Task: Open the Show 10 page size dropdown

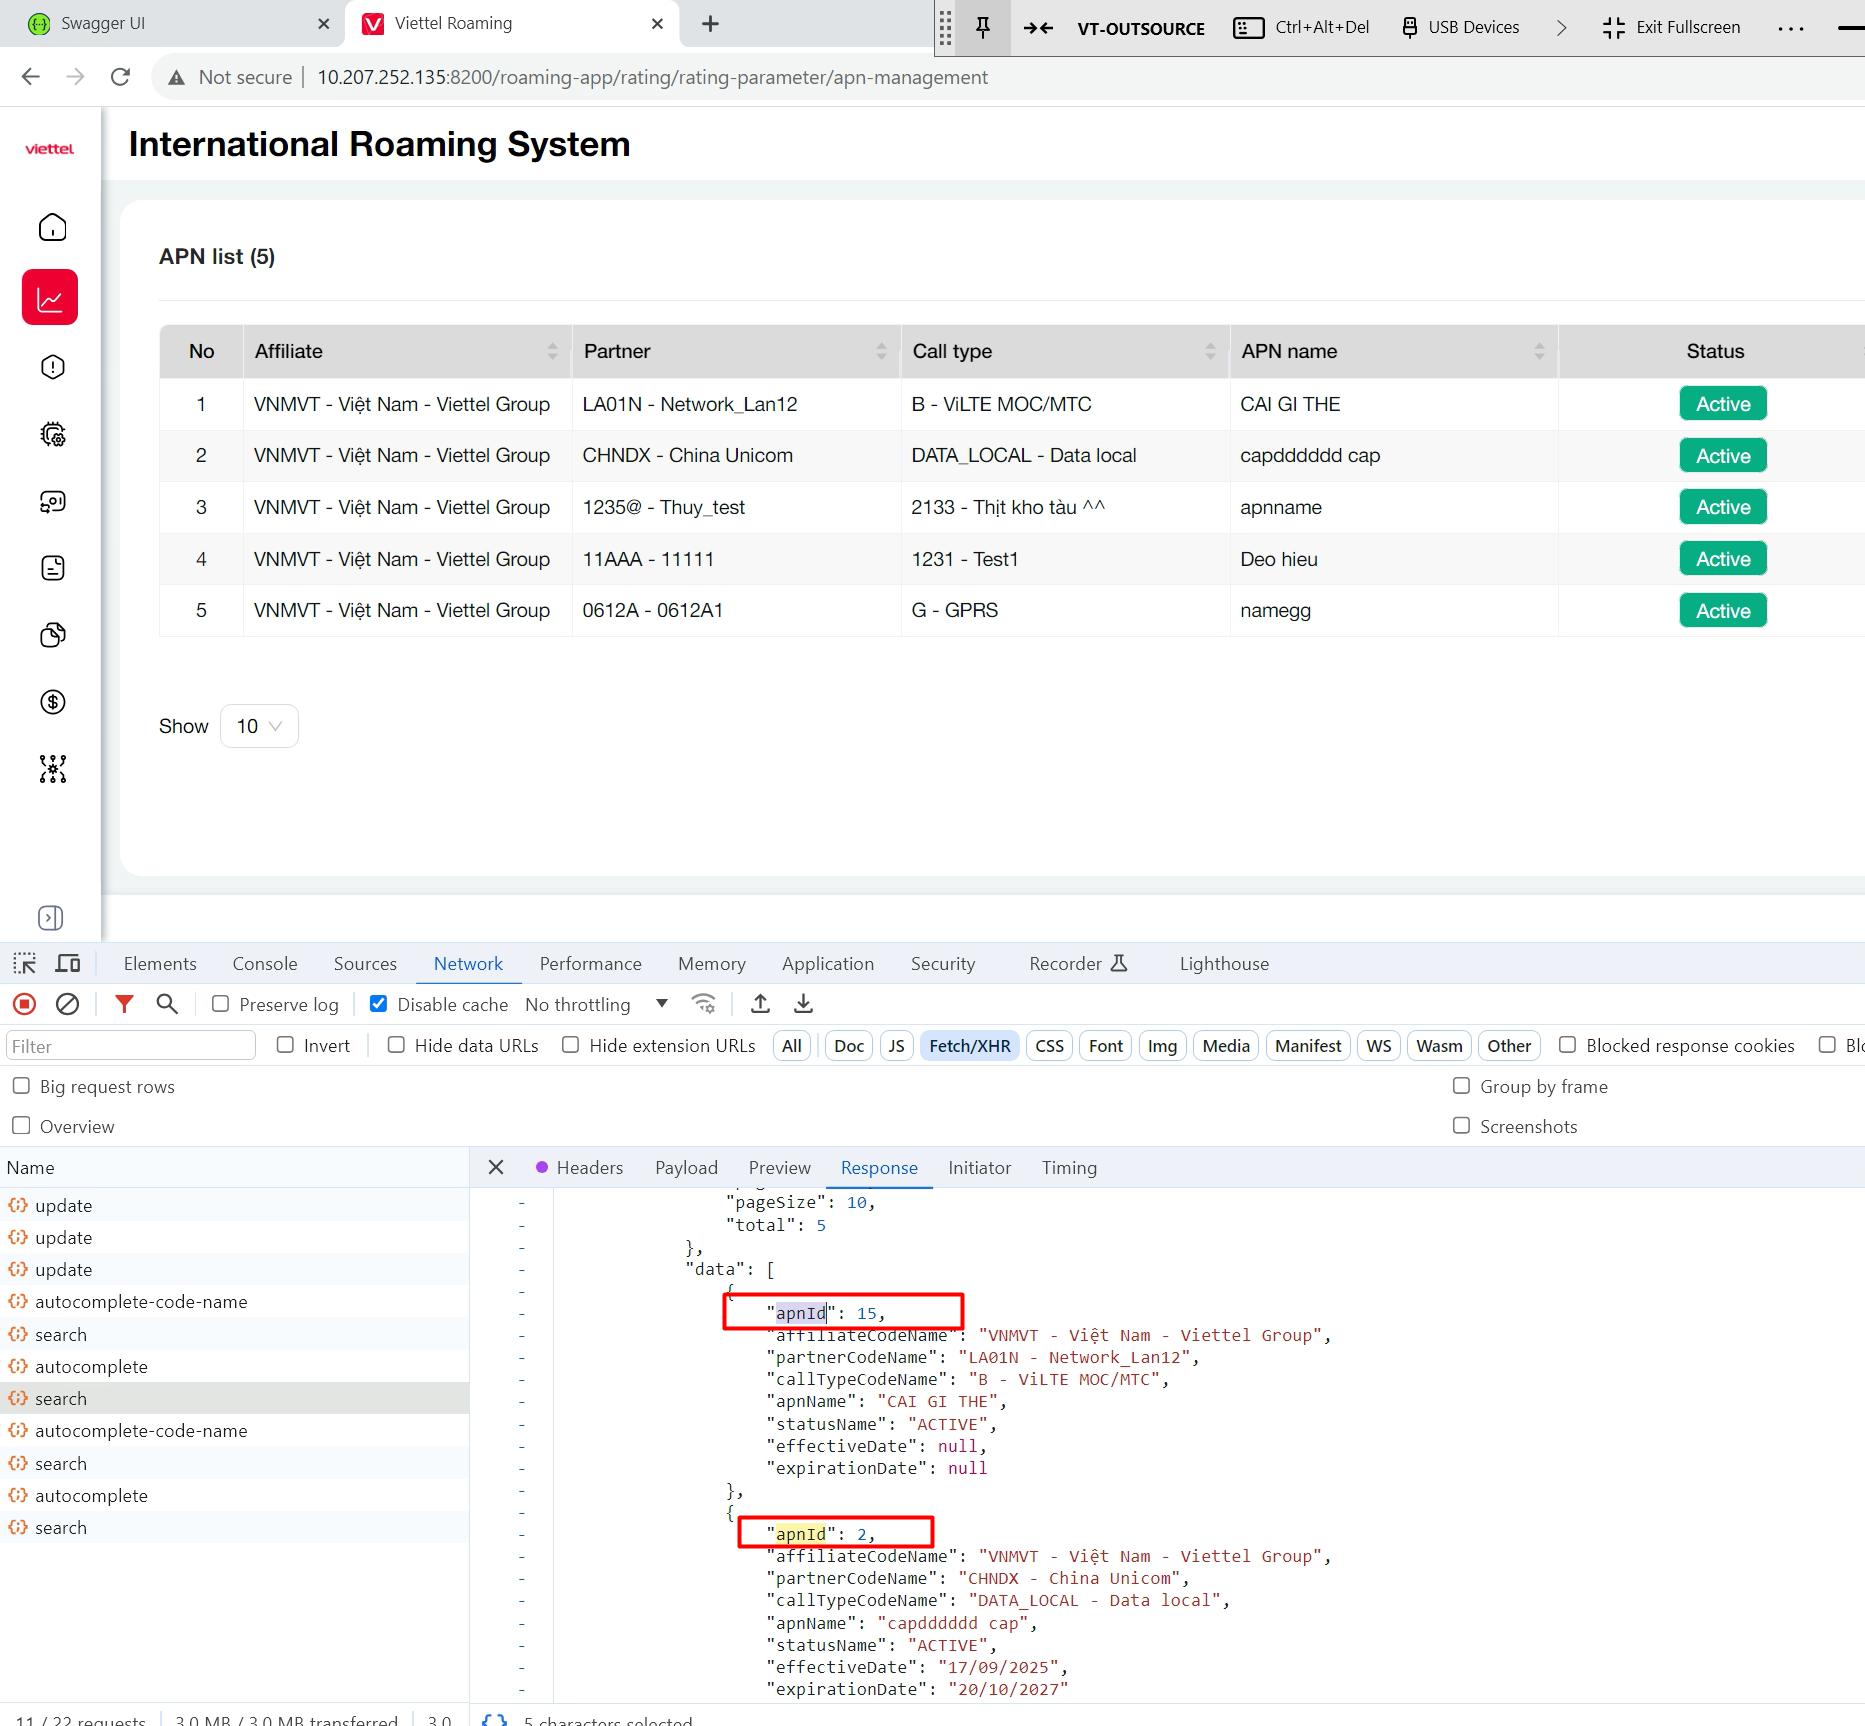Action: [259, 726]
